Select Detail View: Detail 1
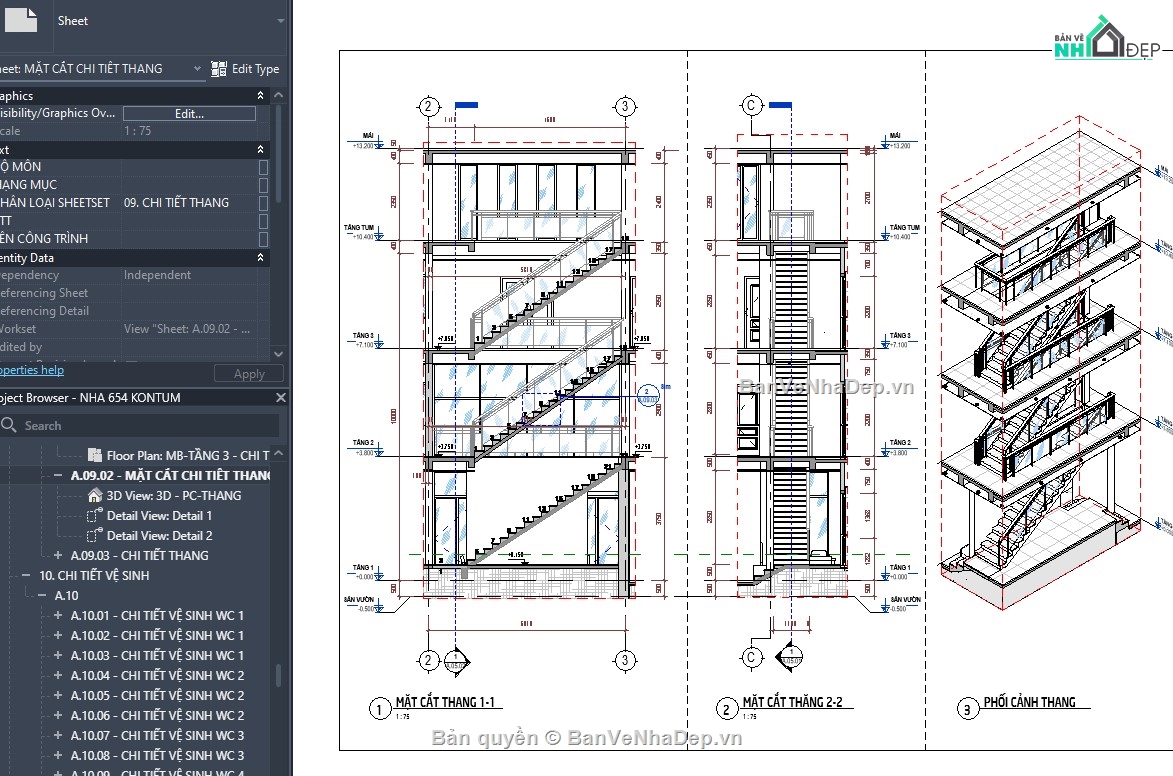The image size is (1173, 776). [x=159, y=516]
